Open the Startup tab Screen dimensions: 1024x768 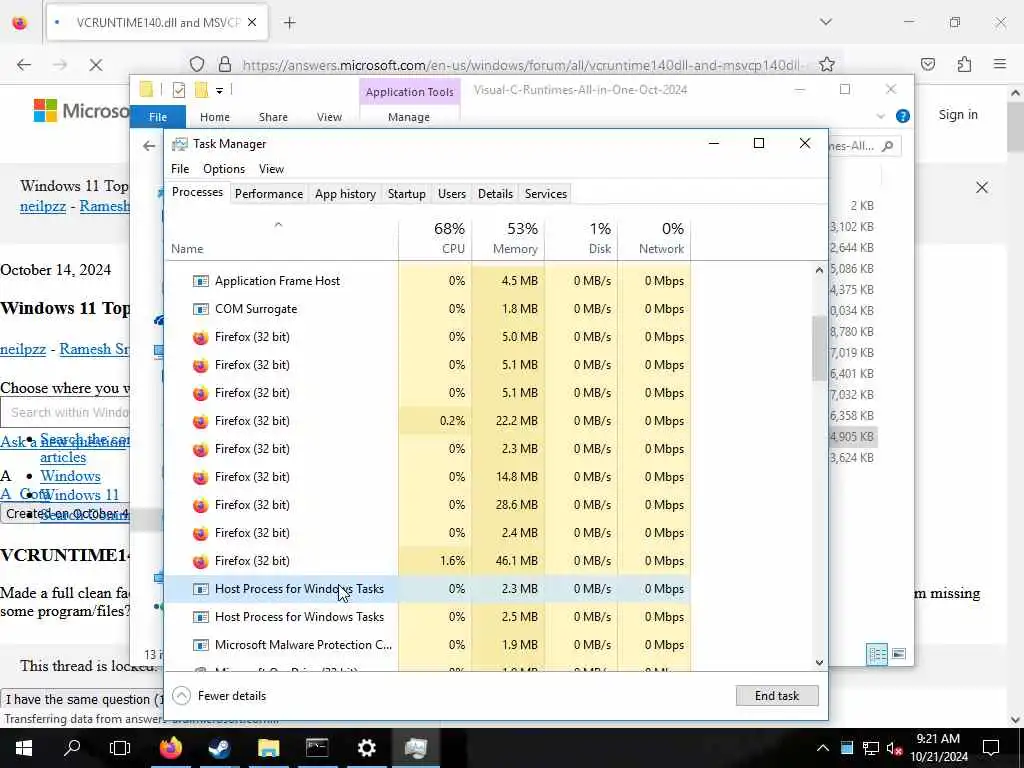pos(406,194)
